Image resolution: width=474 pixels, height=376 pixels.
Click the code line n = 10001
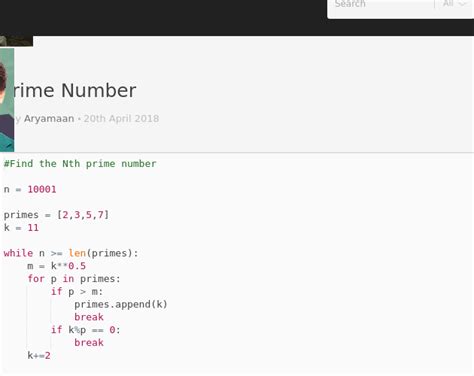30,189
